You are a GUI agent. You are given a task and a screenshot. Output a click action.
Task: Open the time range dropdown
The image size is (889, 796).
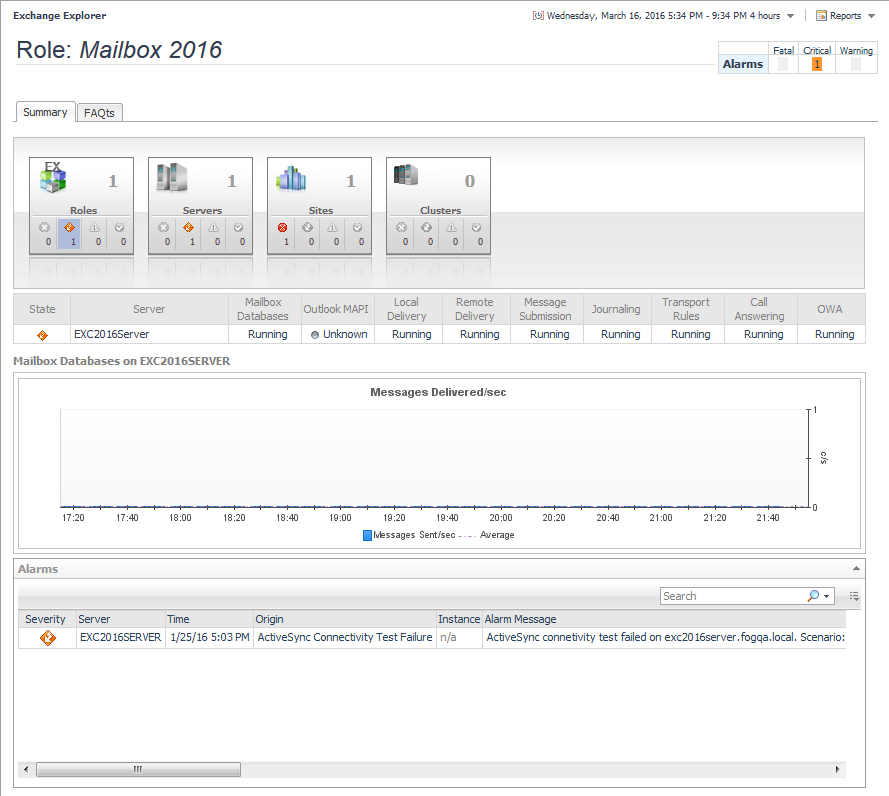[x=790, y=16]
